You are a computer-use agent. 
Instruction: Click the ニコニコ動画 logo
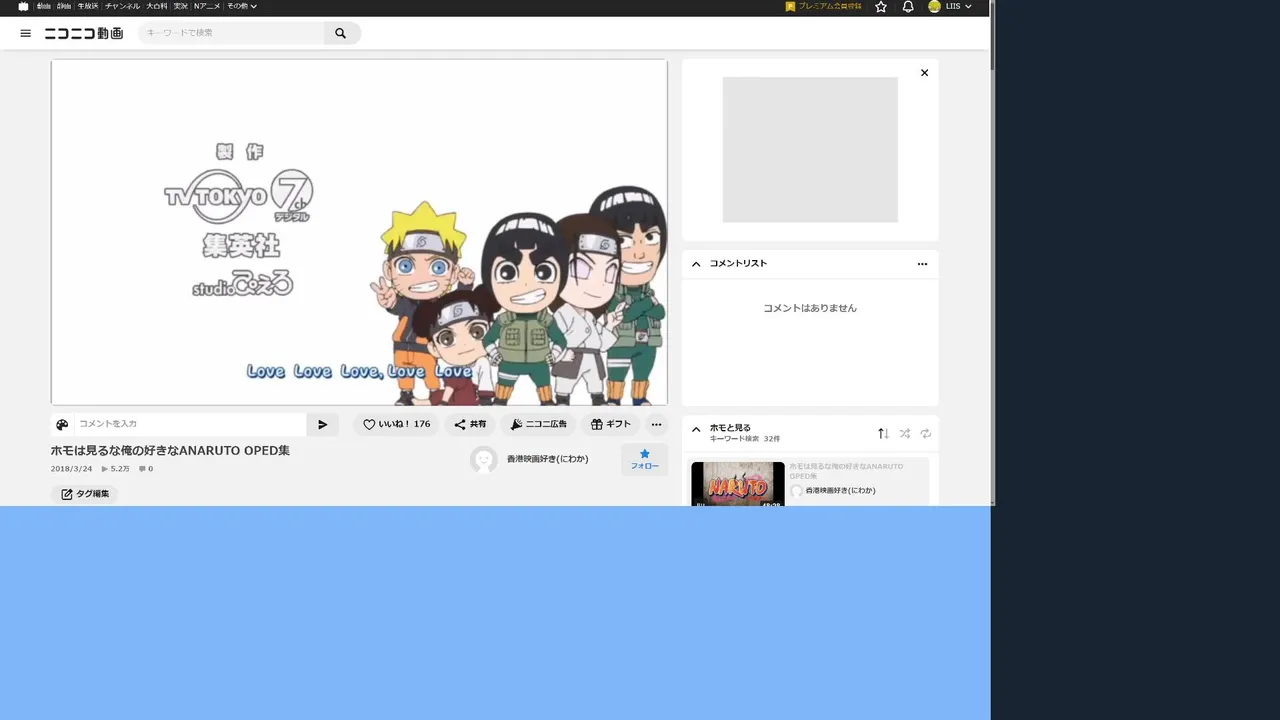coord(84,33)
